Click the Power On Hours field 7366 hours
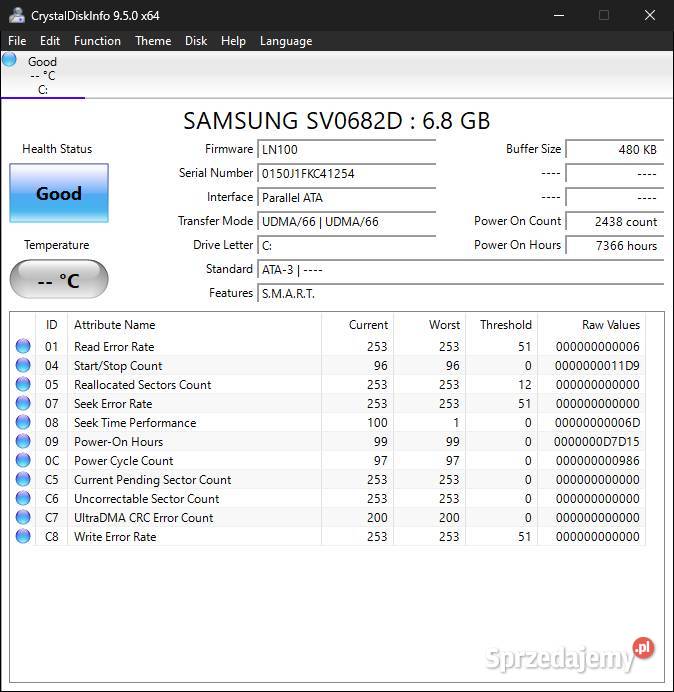The height and width of the screenshot is (692, 674). tap(614, 245)
